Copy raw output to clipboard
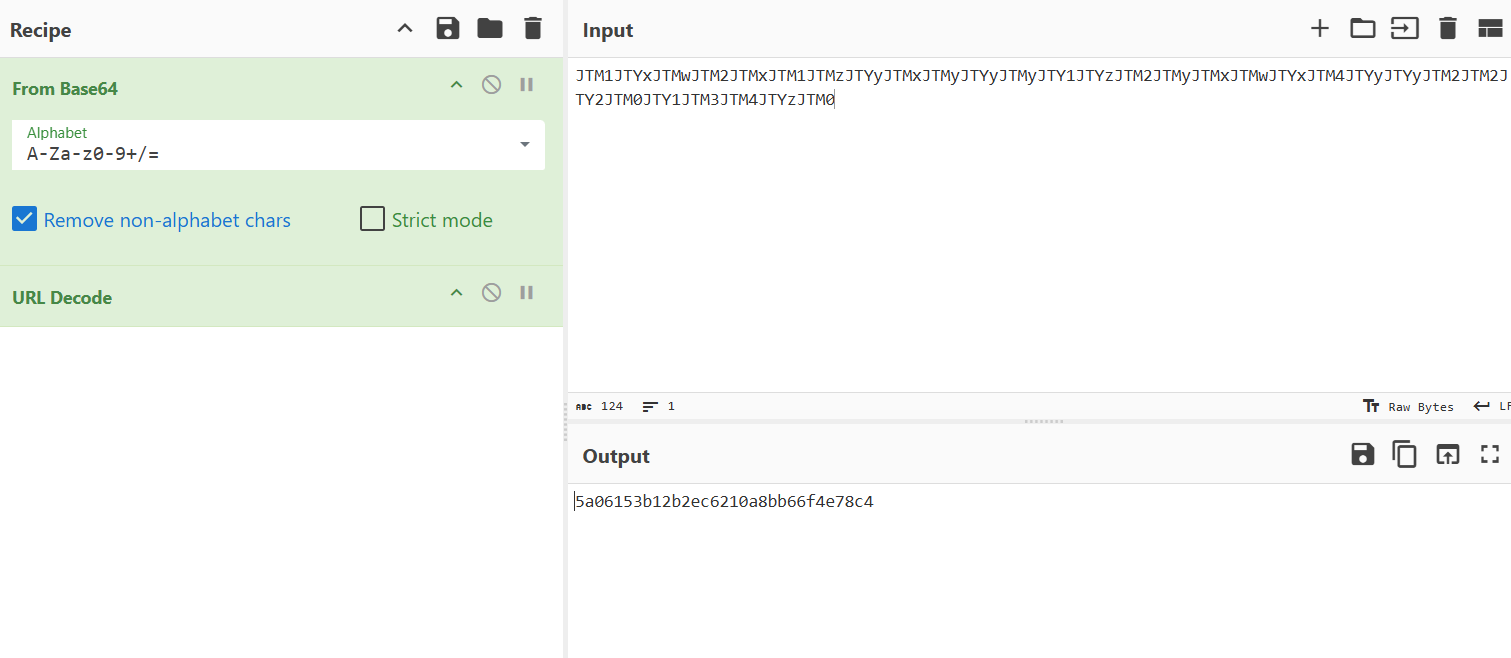1511x658 pixels. pos(1405,455)
